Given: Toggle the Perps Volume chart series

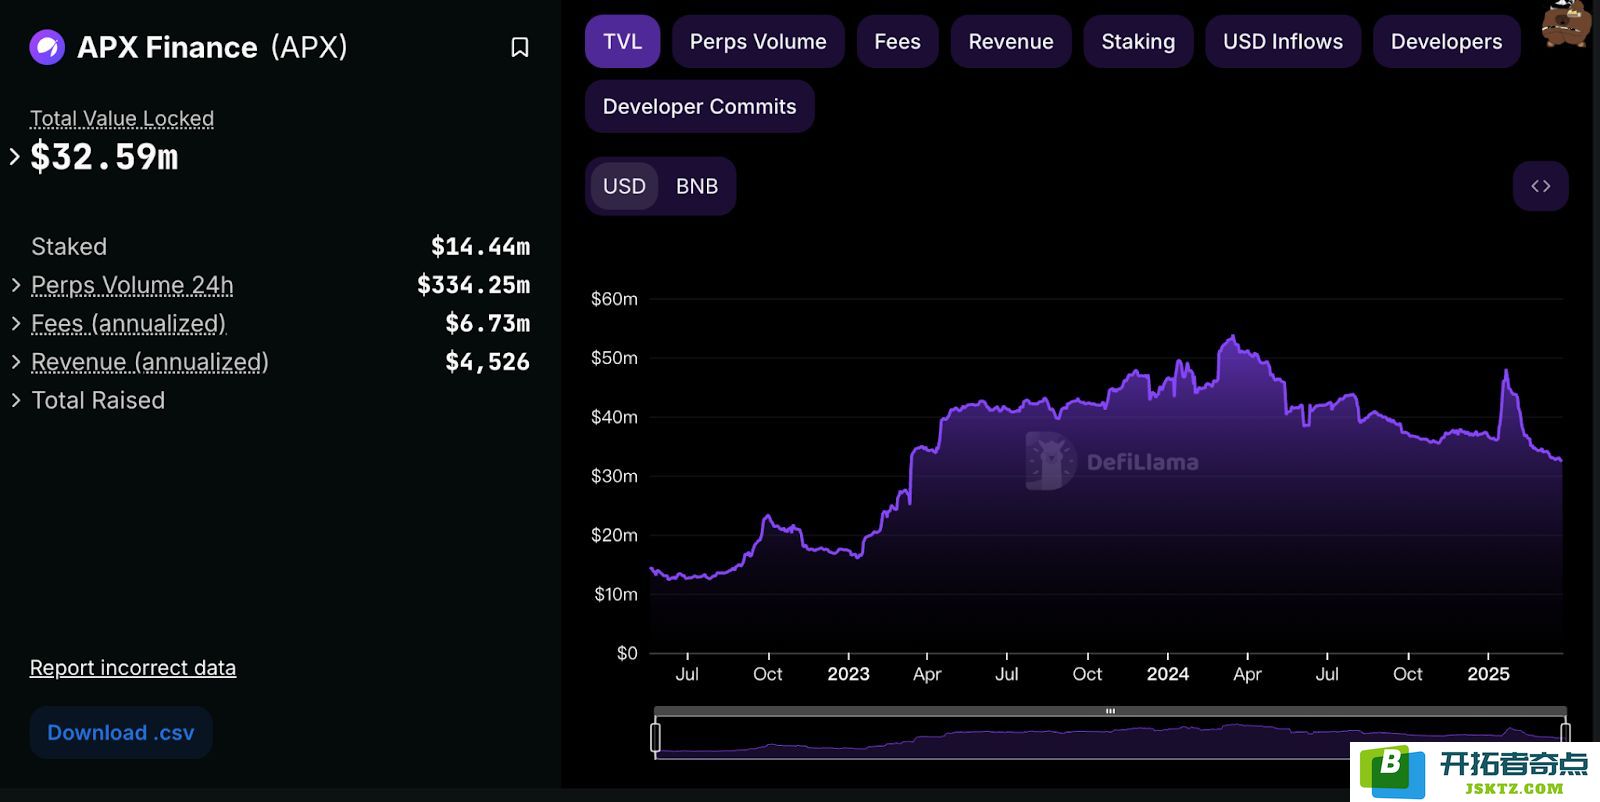Looking at the screenshot, I should pyautogui.click(x=758, y=41).
